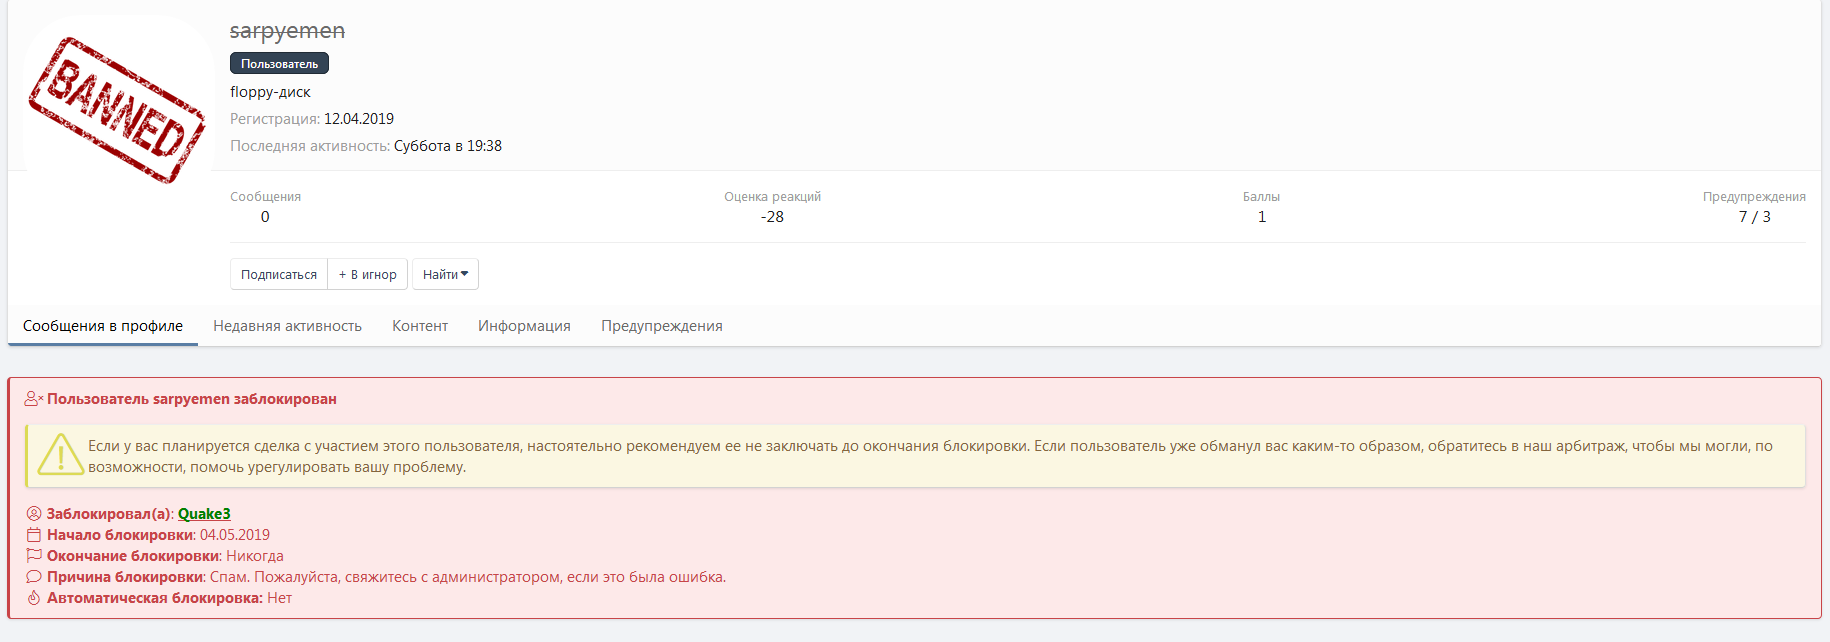
Task: Open the Предупреждения tab
Action: click(x=662, y=326)
